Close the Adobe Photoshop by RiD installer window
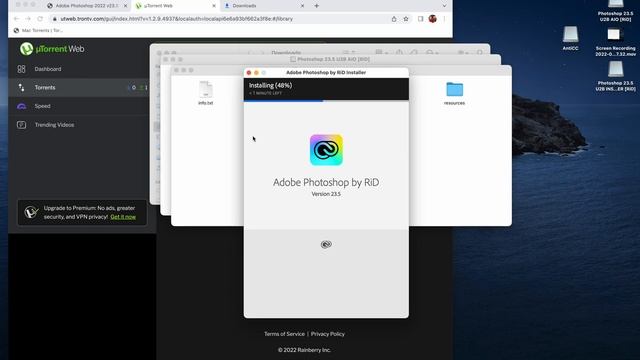 [x=249, y=73]
